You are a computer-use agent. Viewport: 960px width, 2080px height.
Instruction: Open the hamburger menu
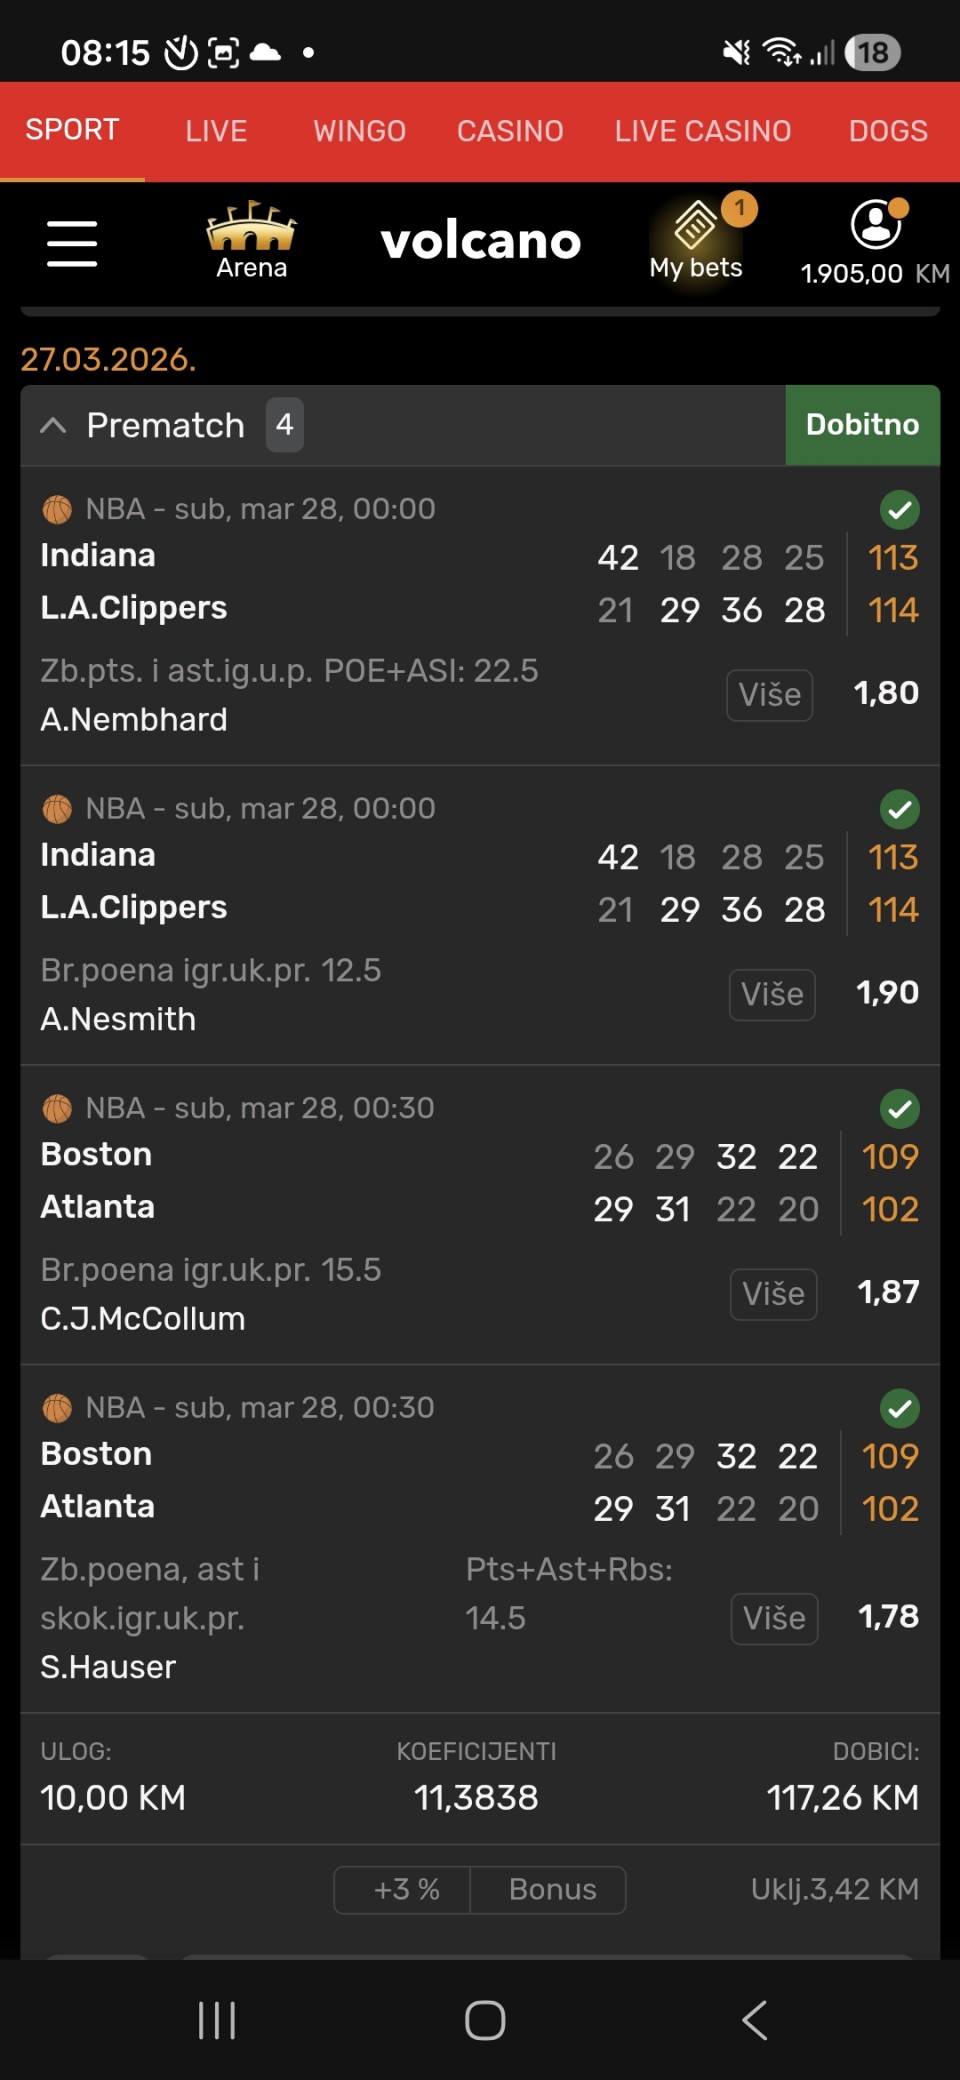pos(72,244)
